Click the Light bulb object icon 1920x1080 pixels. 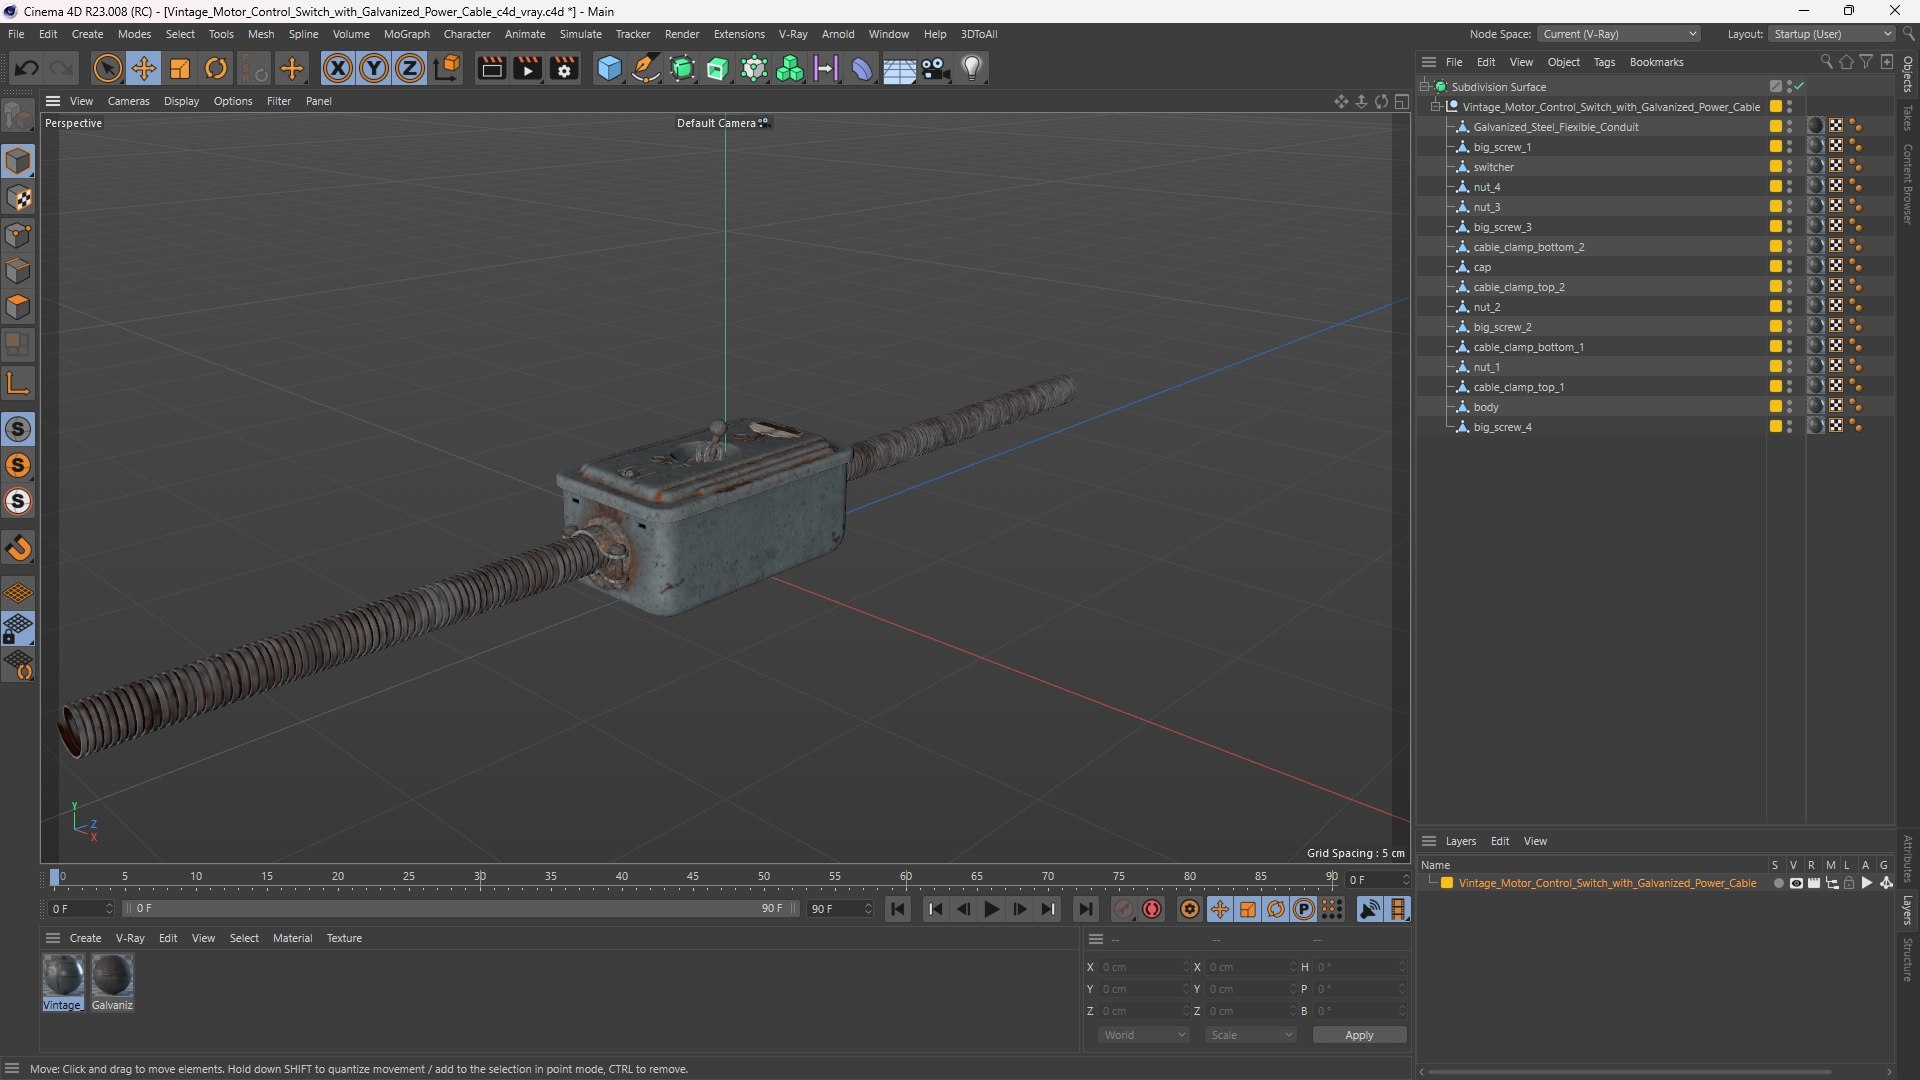pos(972,68)
